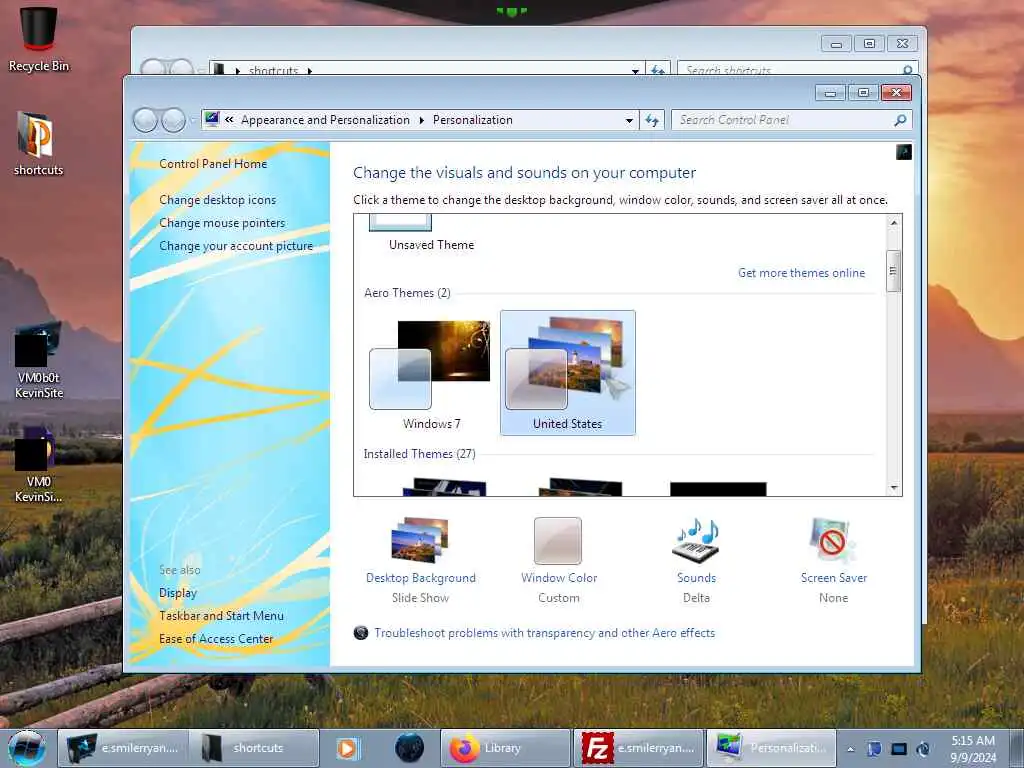This screenshot has width=1024, height=768.
Task: Show hidden tray icons arrow
Action: pos(850,749)
